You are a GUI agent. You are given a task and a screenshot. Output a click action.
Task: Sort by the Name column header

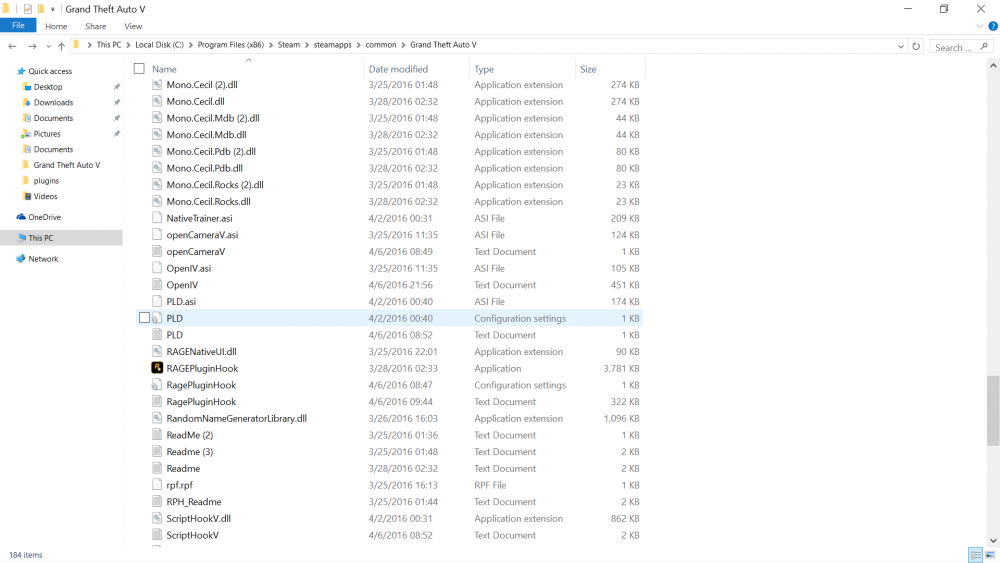coord(256,69)
